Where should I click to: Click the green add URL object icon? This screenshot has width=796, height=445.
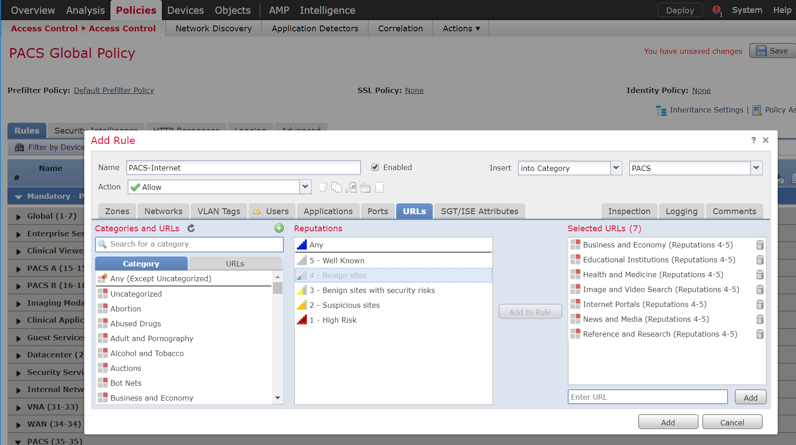click(x=279, y=229)
